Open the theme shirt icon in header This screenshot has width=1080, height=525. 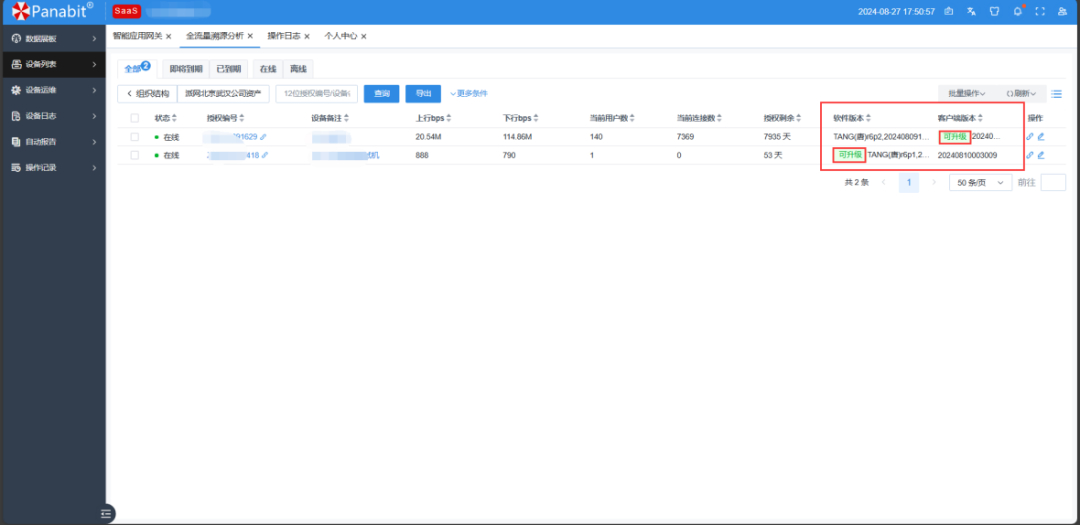click(994, 11)
